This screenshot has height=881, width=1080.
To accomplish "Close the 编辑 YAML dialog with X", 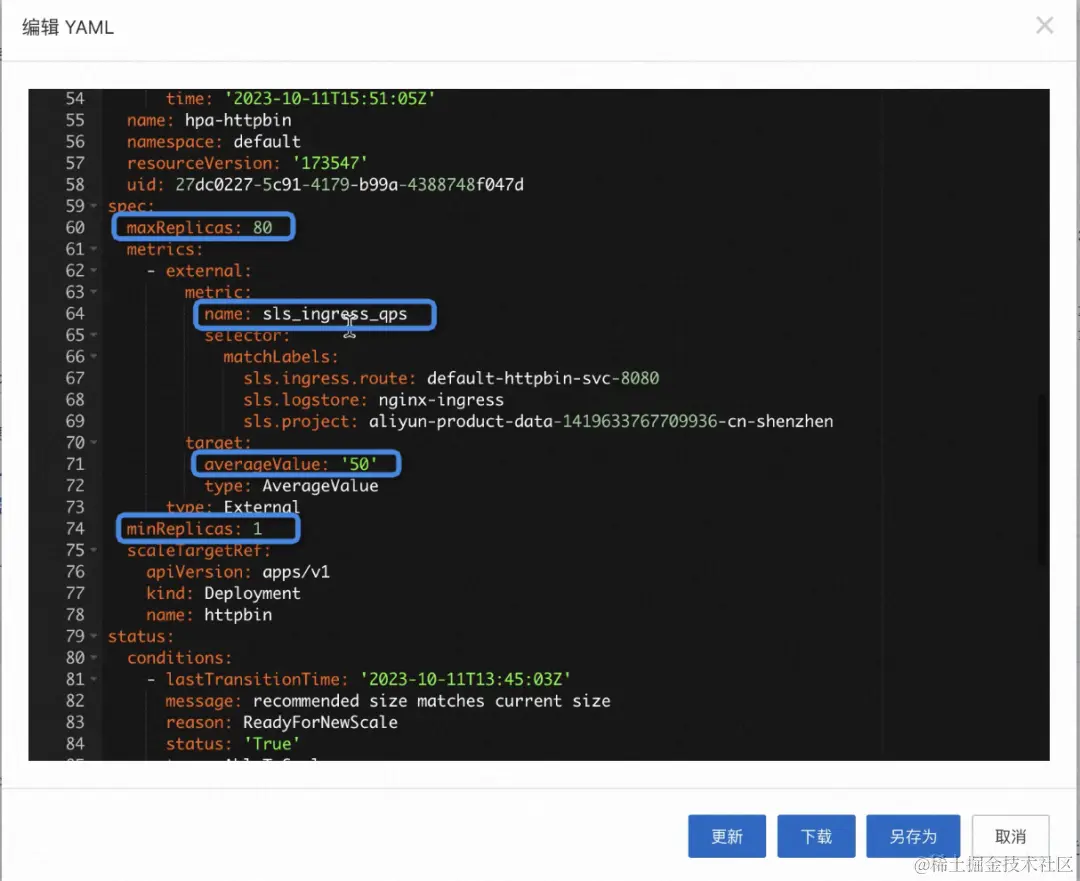I will (1044, 25).
